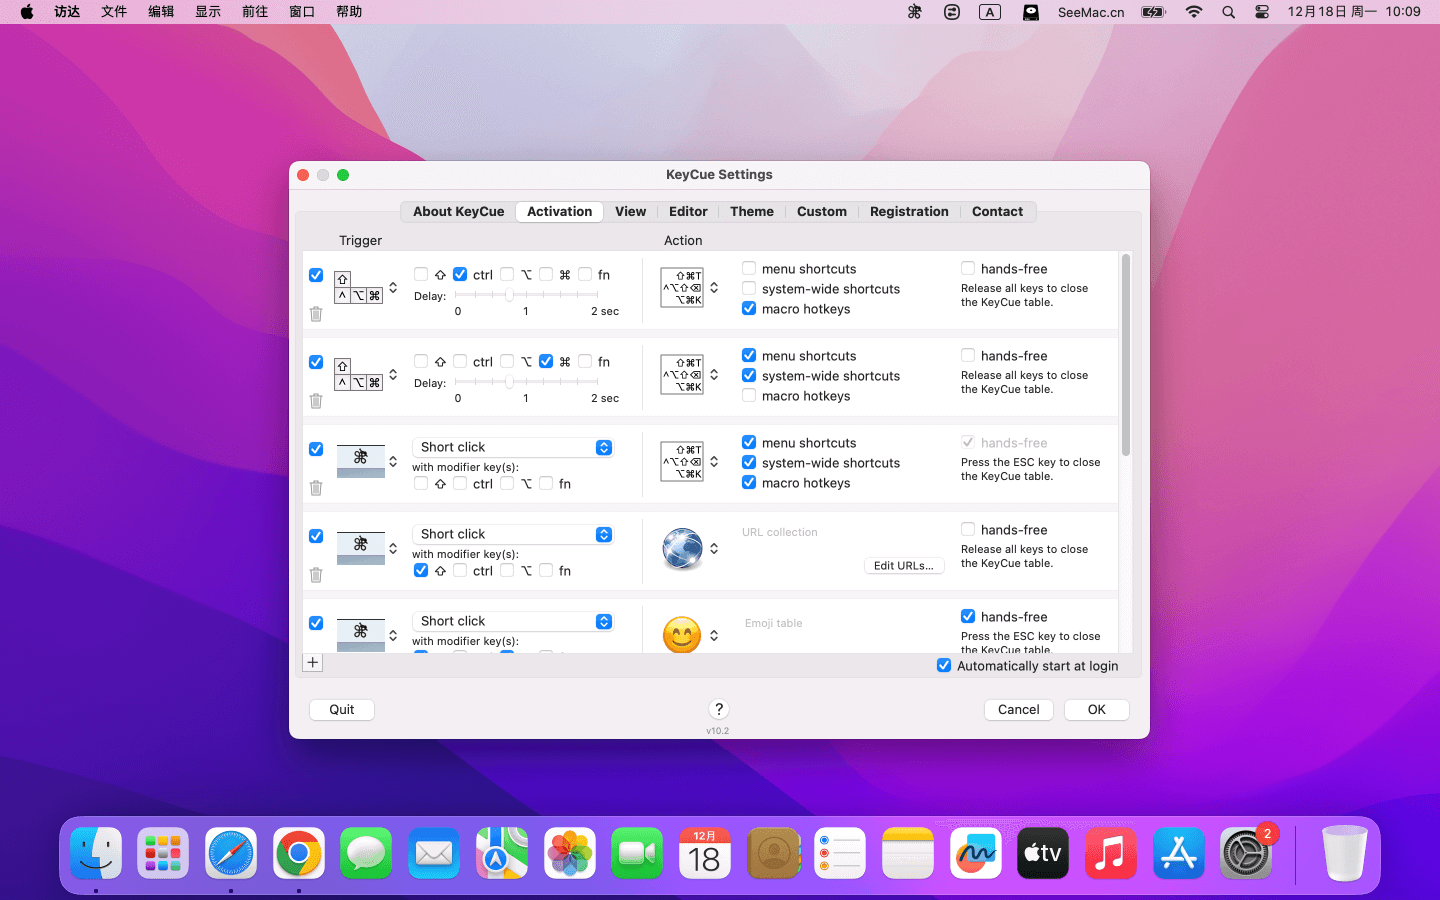Click the trash icon for the first trigger row
1440x900 pixels.
pyautogui.click(x=316, y=314)
